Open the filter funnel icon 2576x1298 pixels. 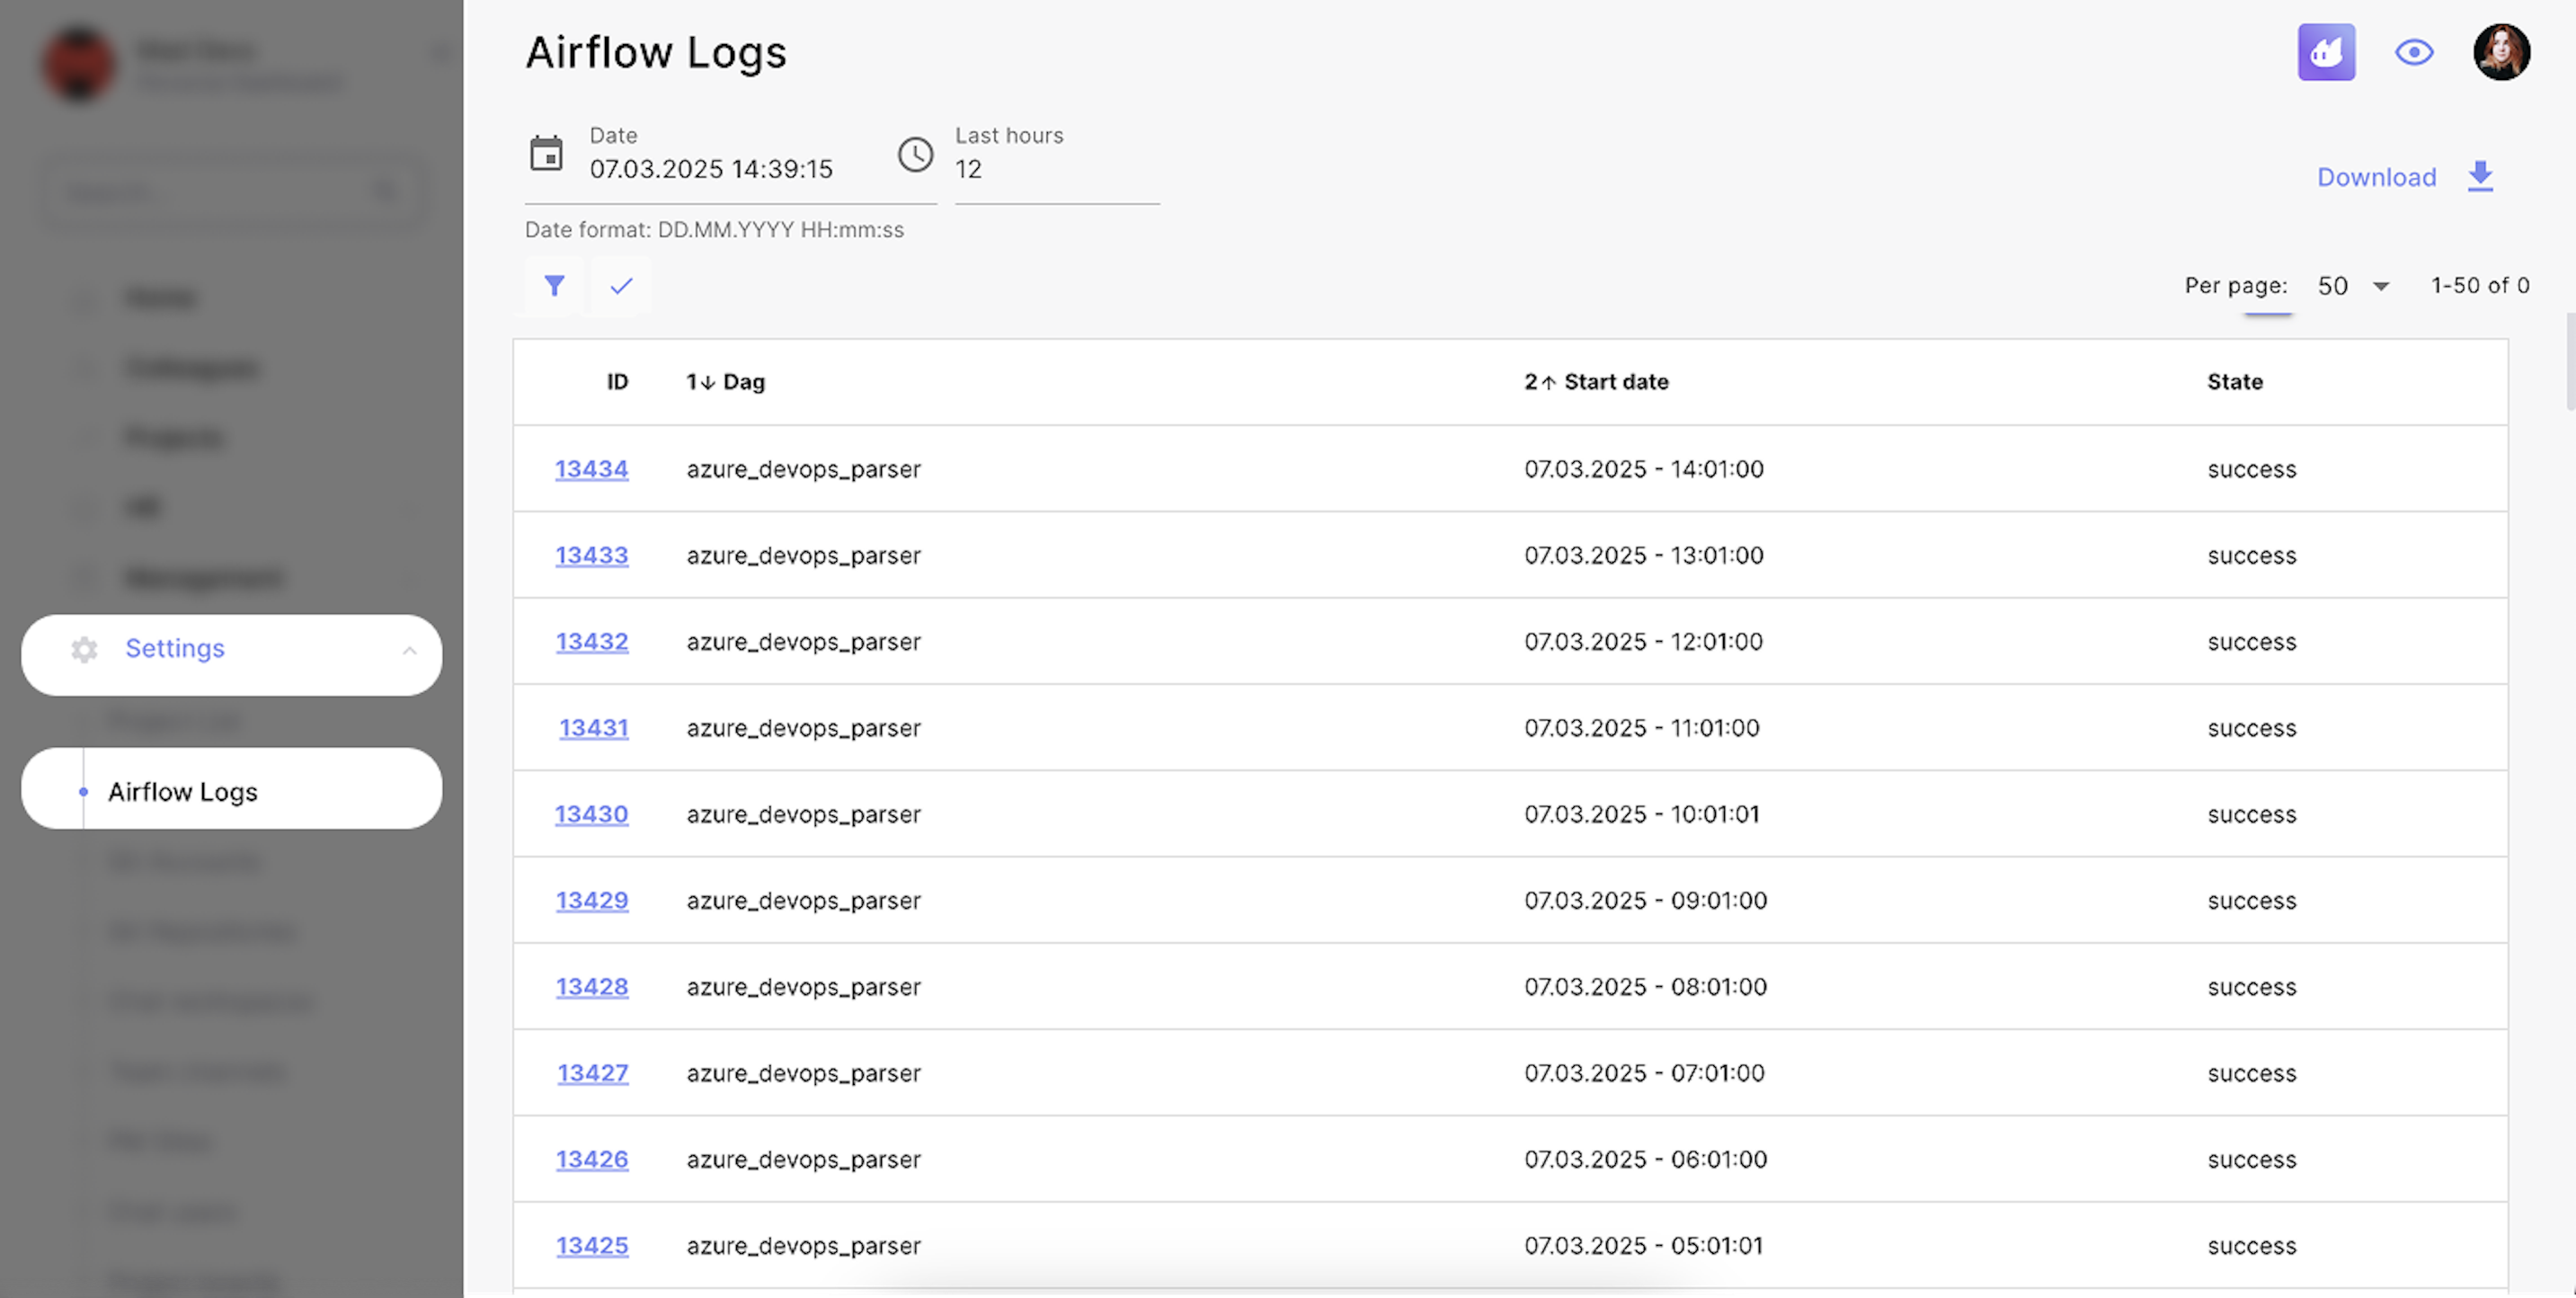point(554,286)
